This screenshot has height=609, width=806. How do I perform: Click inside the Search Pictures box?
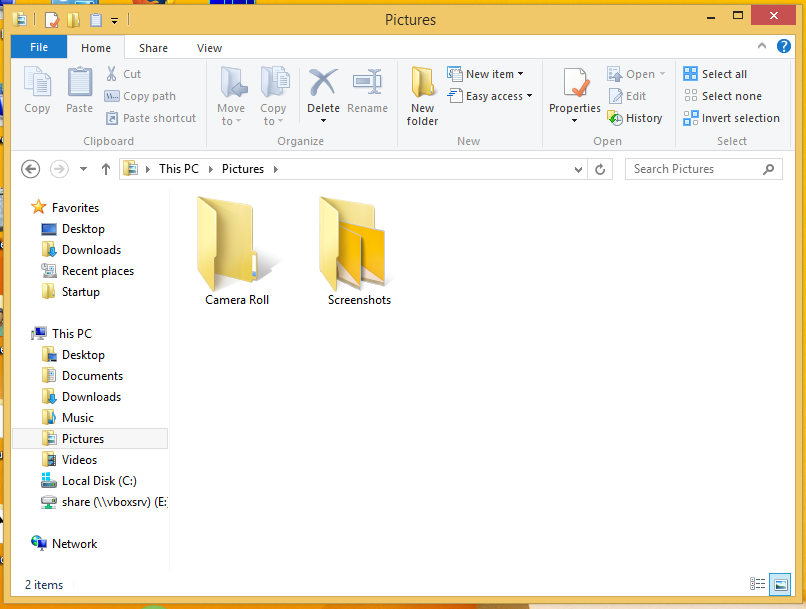tap(700, 168)
